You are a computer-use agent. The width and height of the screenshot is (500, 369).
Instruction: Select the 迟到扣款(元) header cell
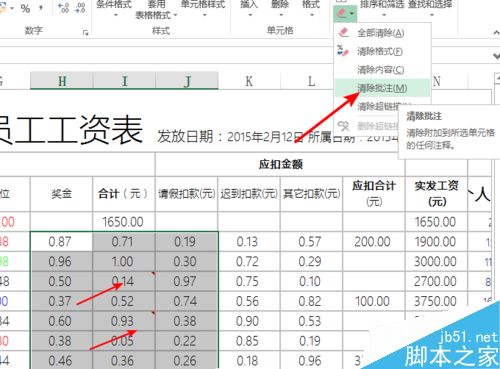click(x=249, y=194)
